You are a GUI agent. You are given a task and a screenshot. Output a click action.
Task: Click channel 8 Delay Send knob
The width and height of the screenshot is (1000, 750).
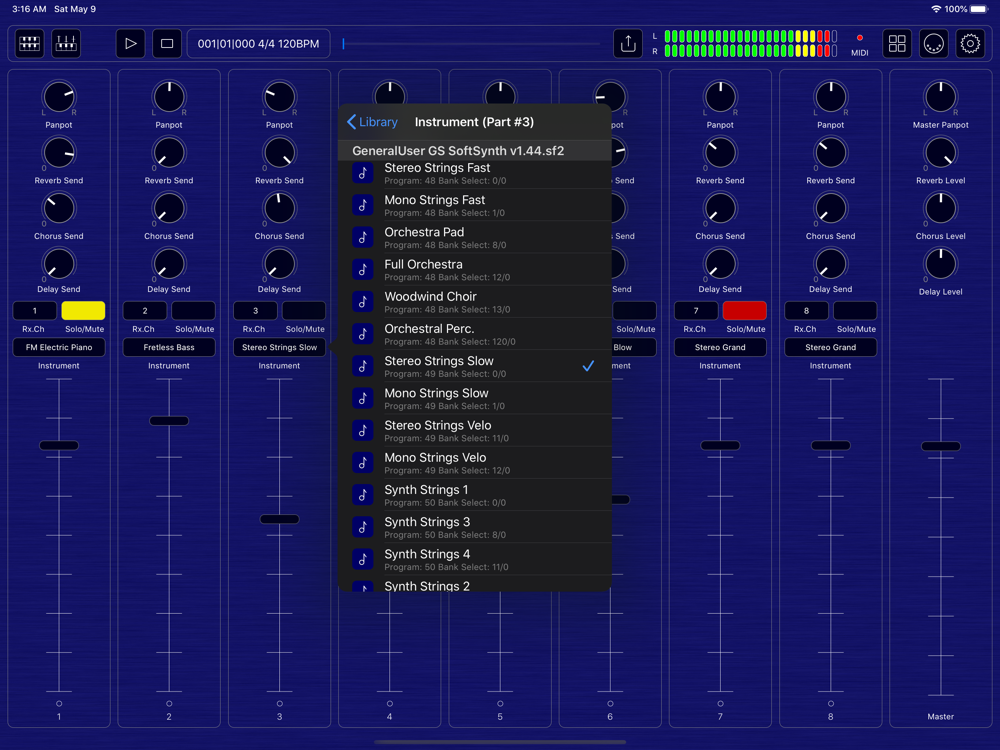(x=830, y=264)
